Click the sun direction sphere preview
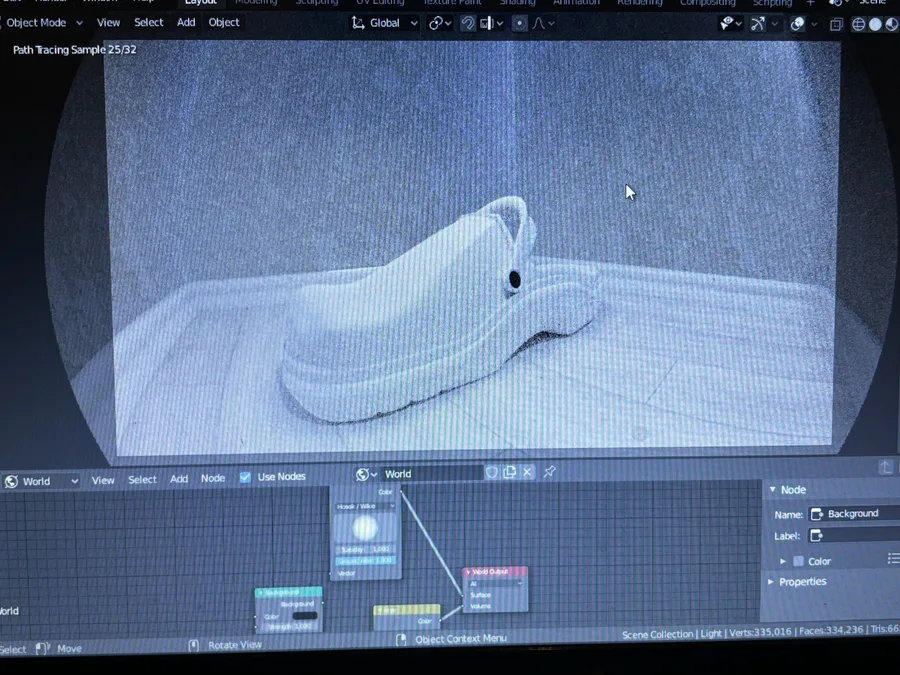 coord(364,528)
